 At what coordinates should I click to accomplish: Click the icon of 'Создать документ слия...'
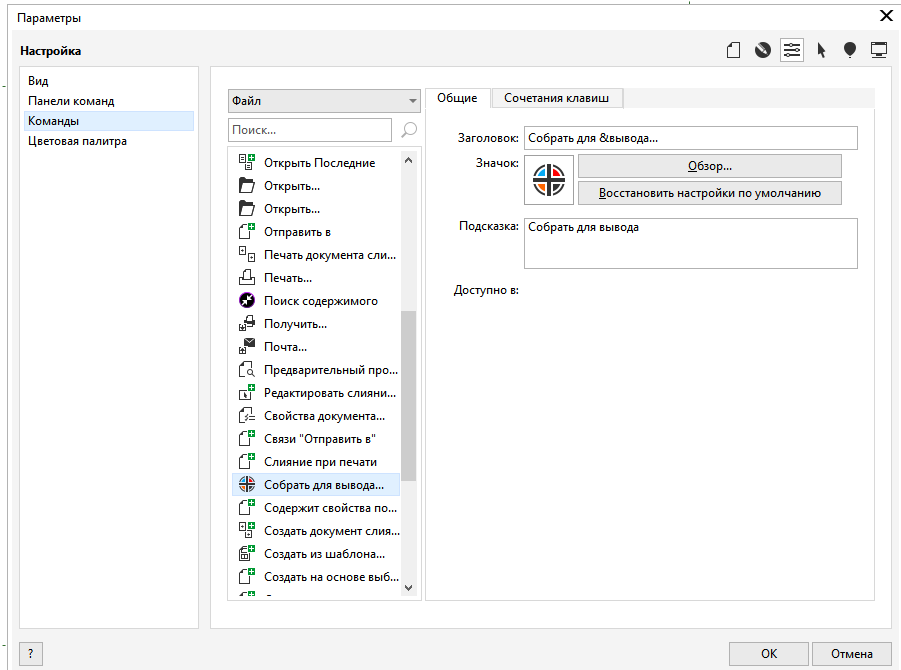(x=247, y=530)
